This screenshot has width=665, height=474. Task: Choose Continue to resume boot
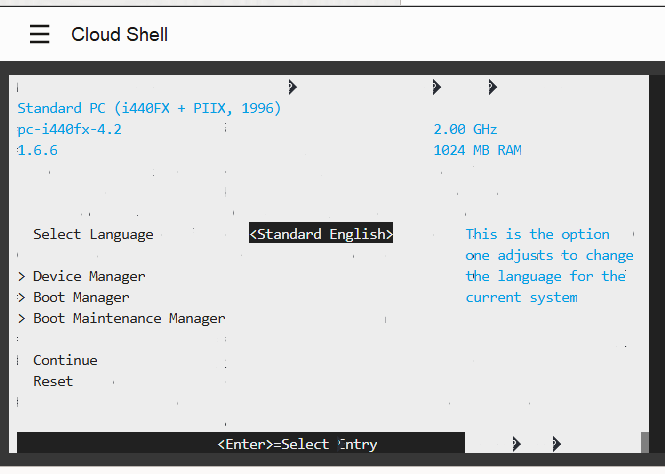[x=65, y=360]
